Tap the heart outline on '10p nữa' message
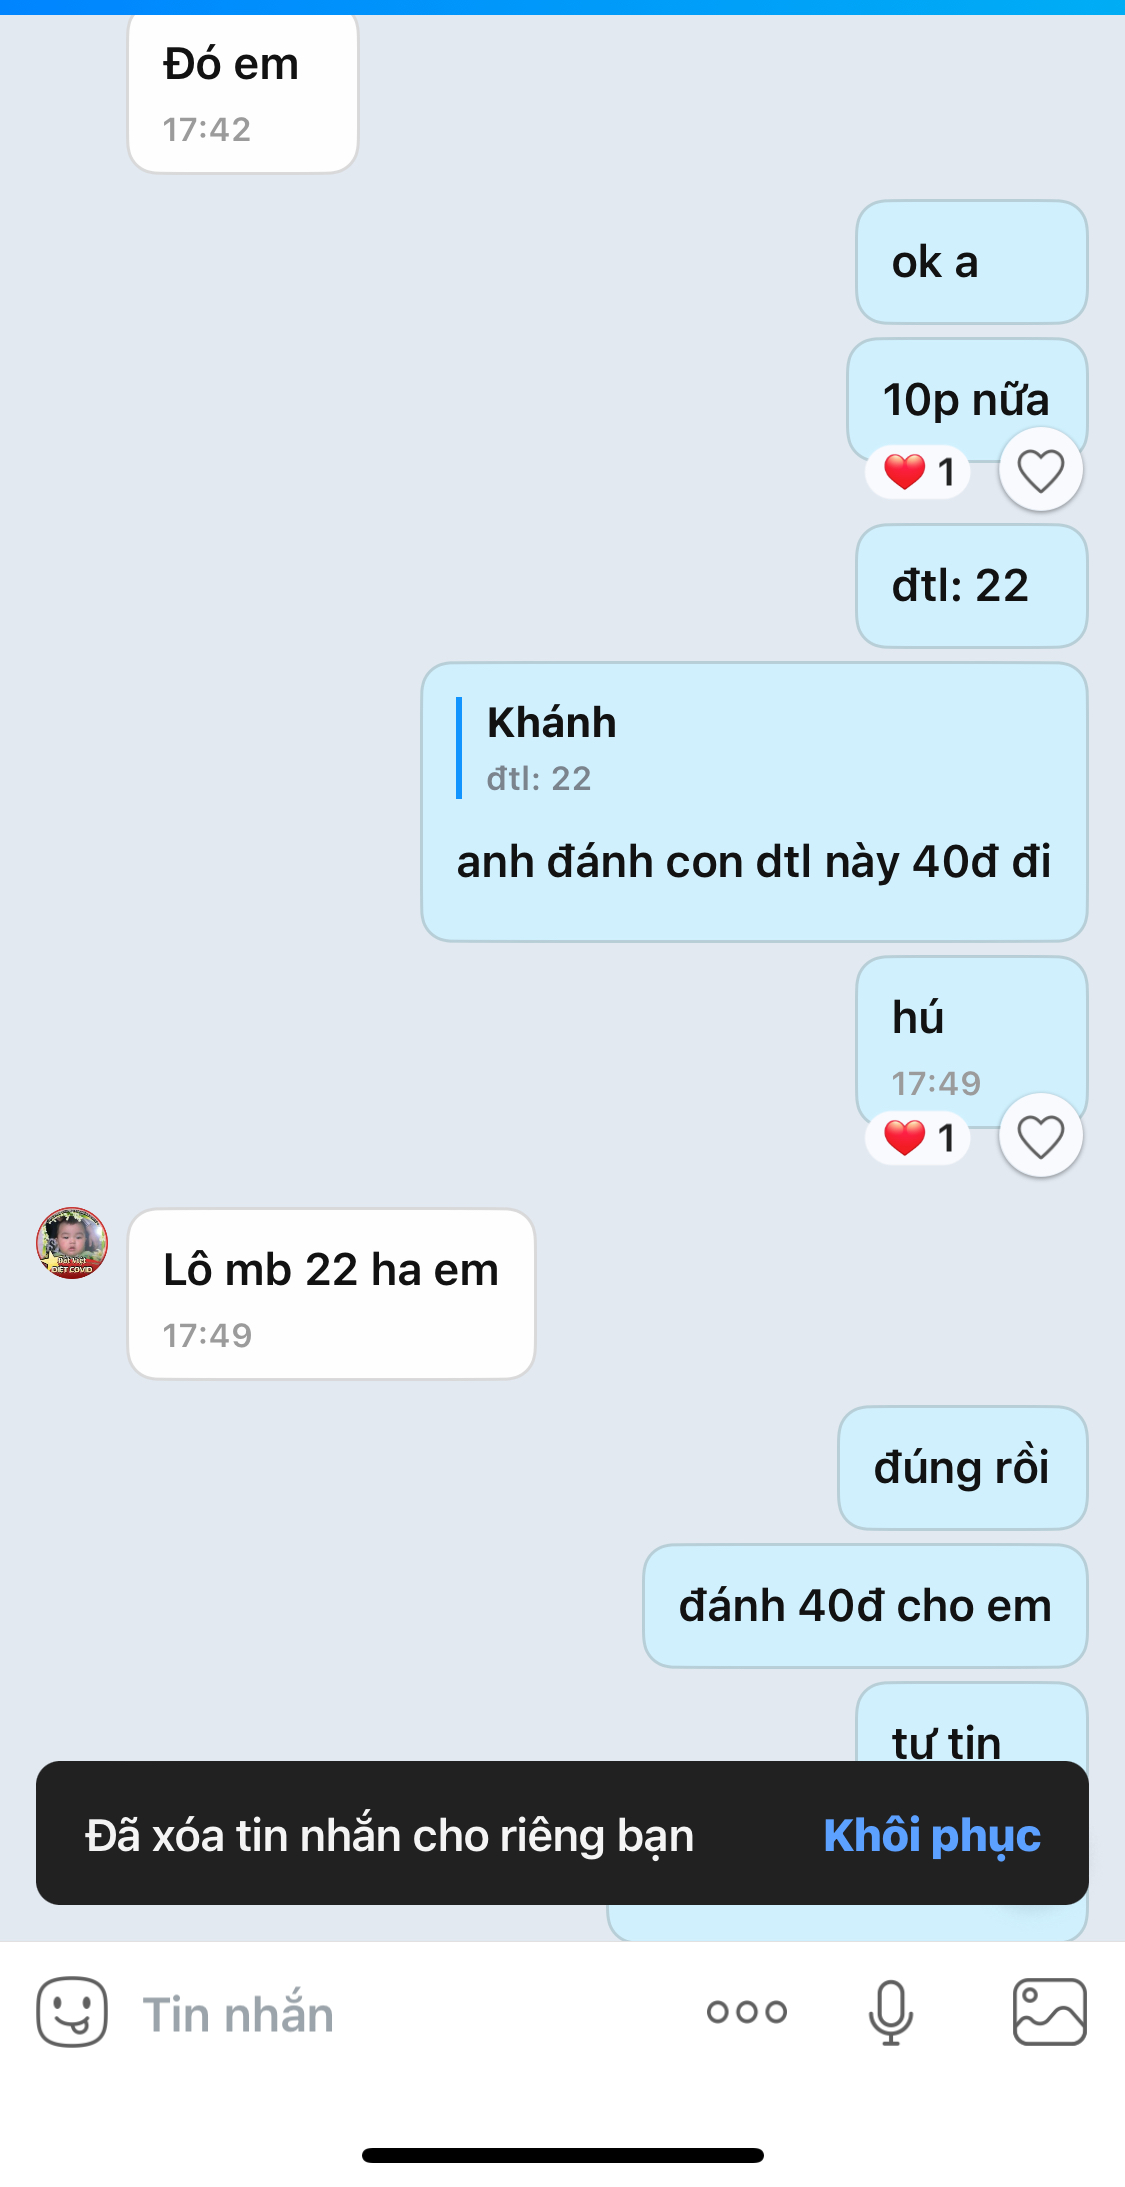Screen dimensions: 1125x2187 click(1041, 470)
